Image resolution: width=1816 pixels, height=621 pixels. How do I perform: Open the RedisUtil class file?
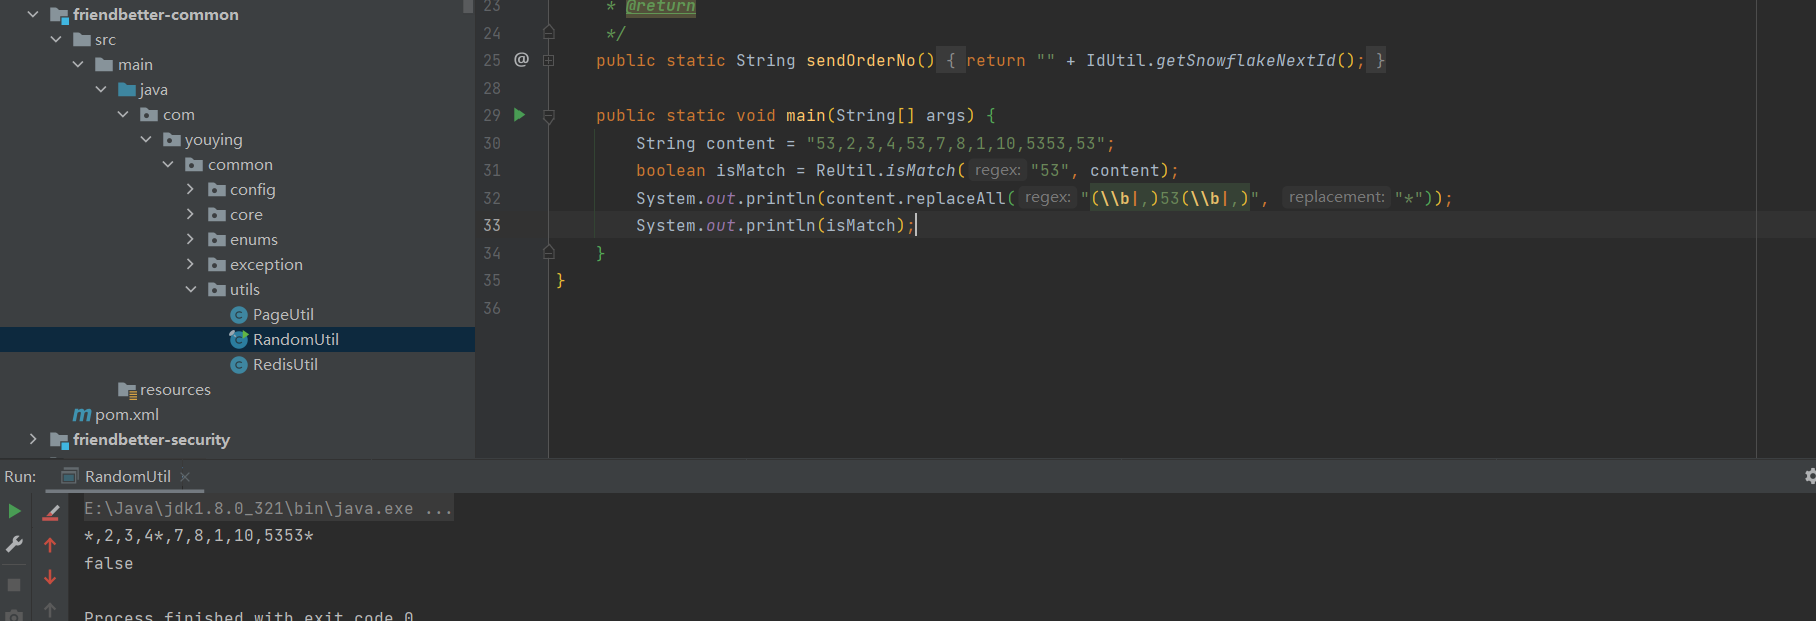click(x=284, y=364)
